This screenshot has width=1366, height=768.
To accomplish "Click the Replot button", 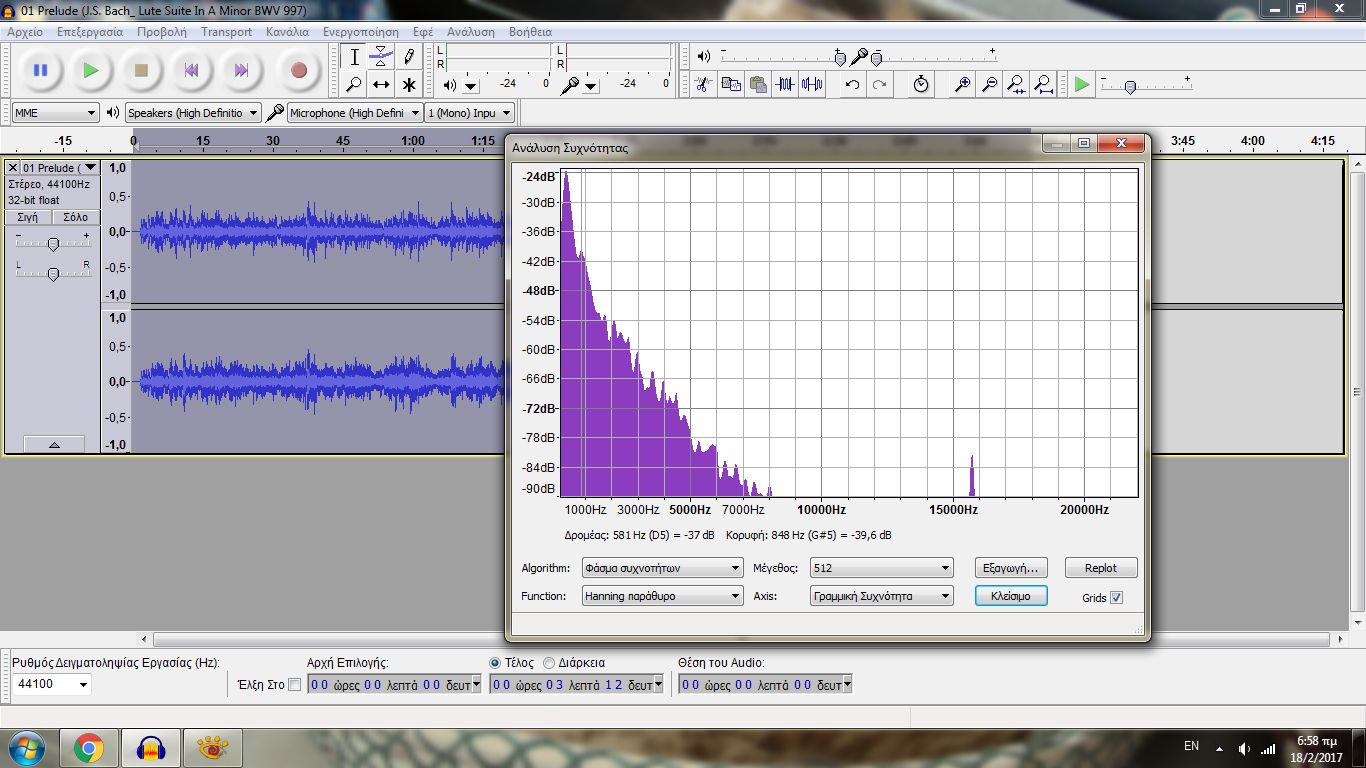I will pos(1100,568).
